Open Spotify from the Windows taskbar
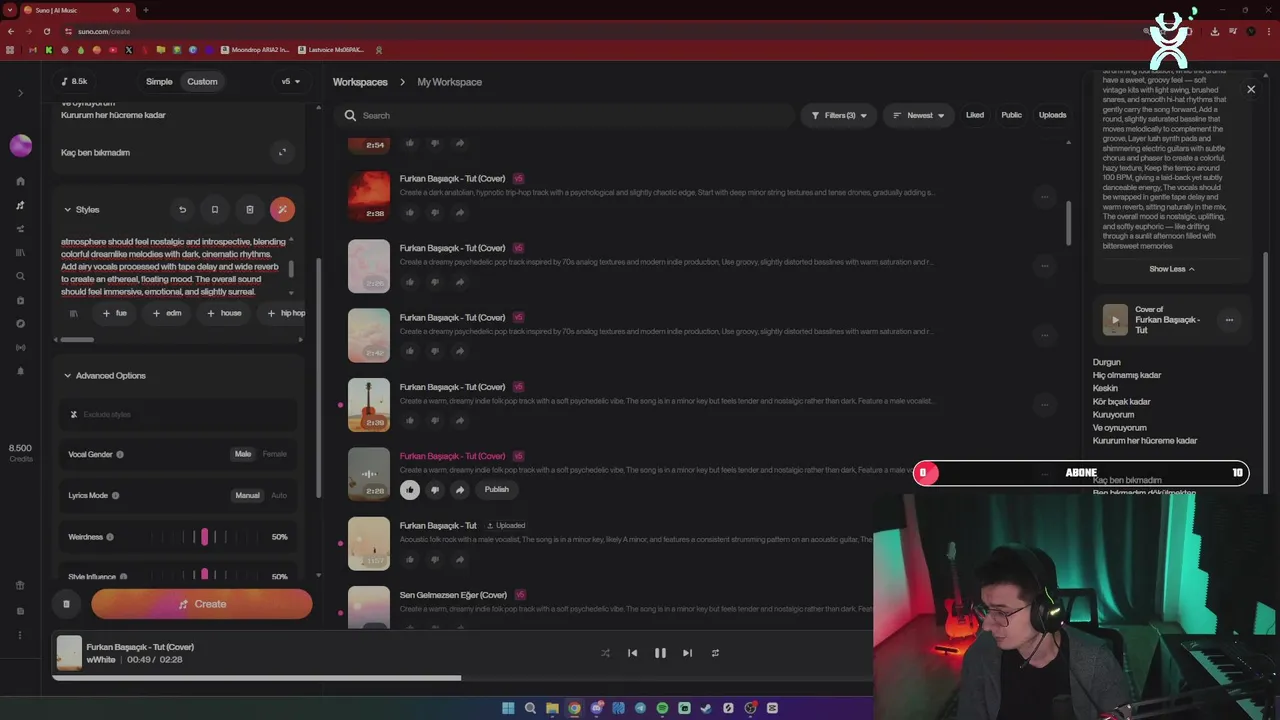 pos(662,708)
